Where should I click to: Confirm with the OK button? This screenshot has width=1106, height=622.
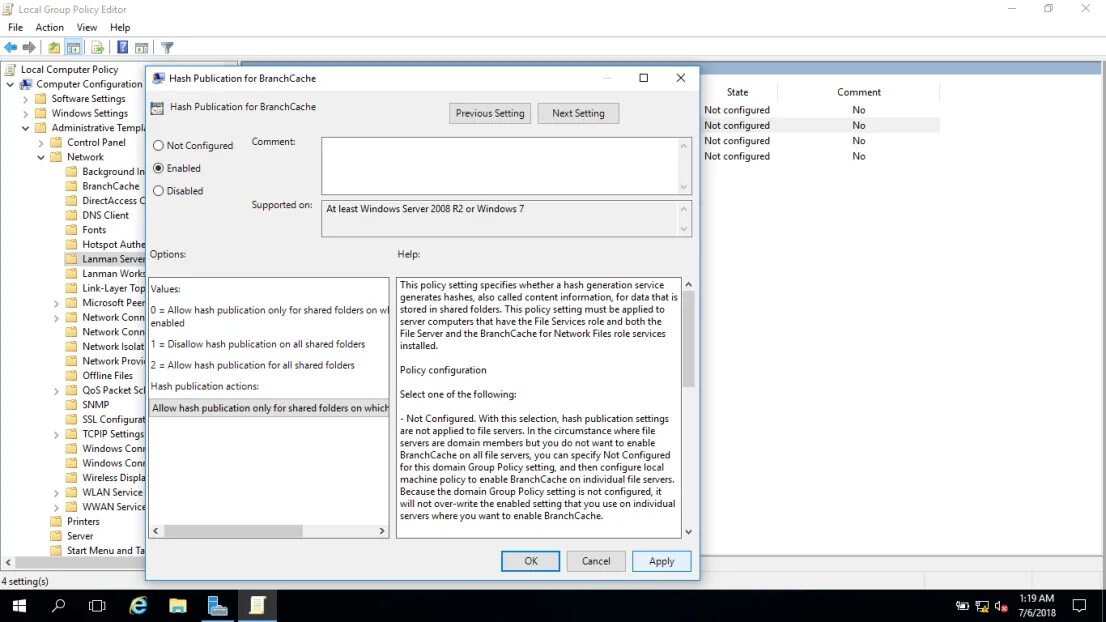(x=530, y=561)
